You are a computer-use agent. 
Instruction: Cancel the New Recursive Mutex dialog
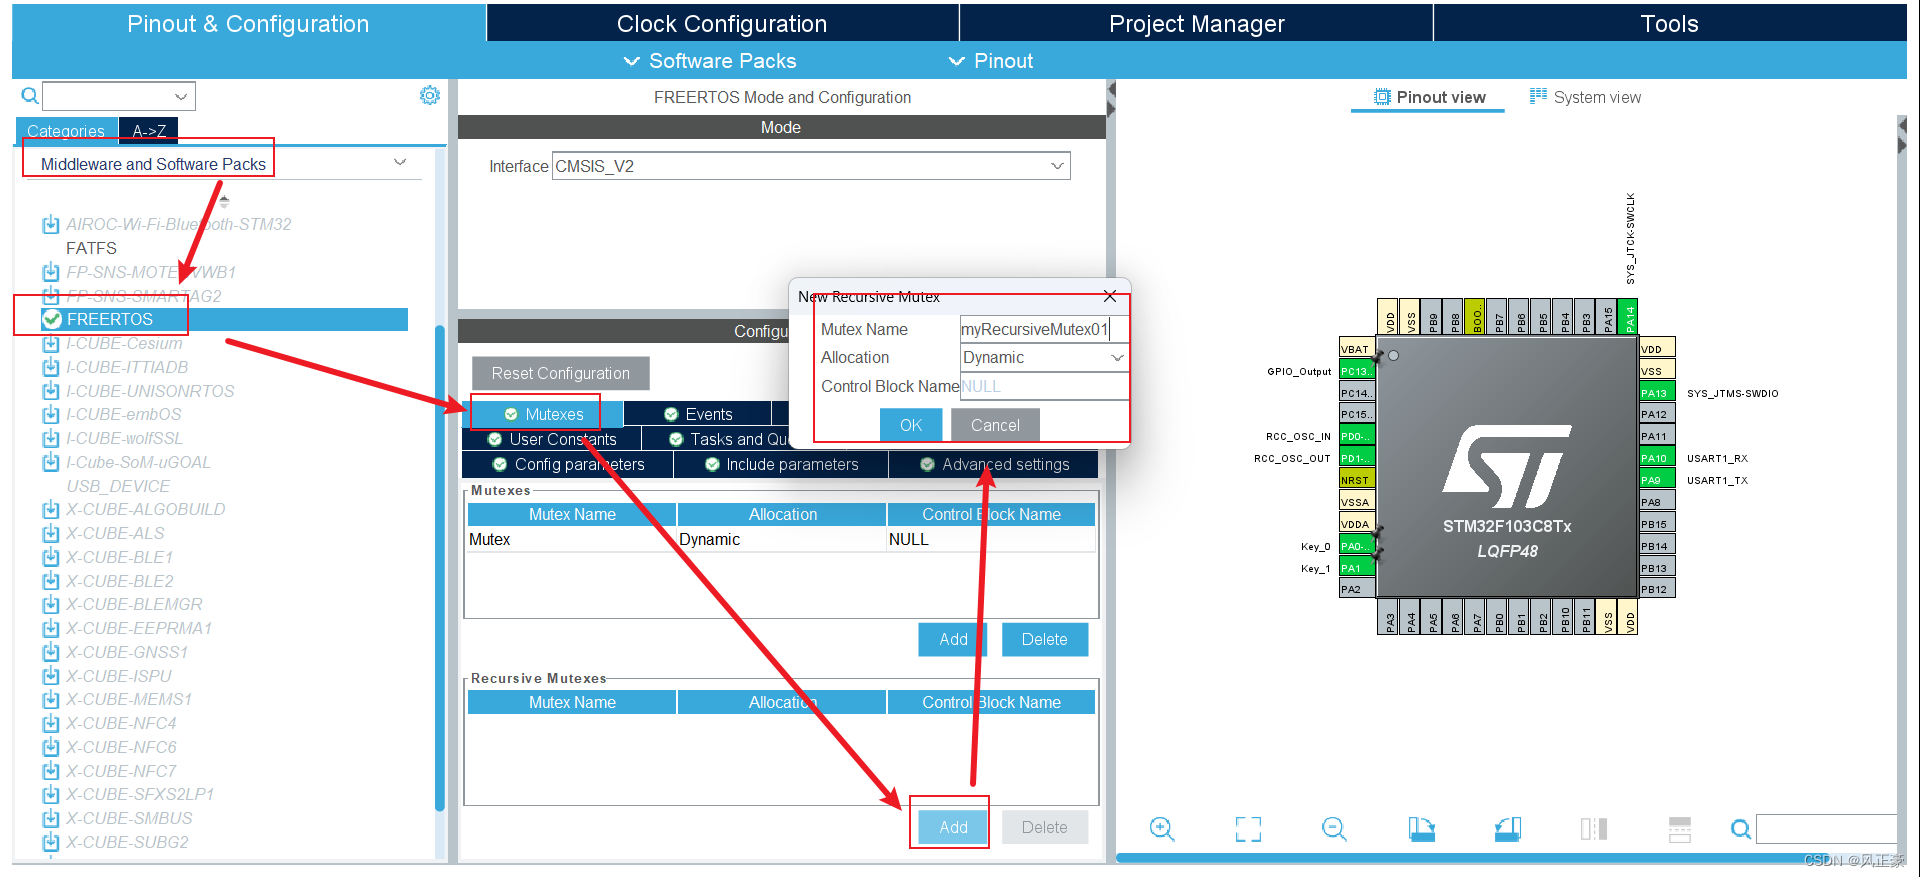coord(995,425)
